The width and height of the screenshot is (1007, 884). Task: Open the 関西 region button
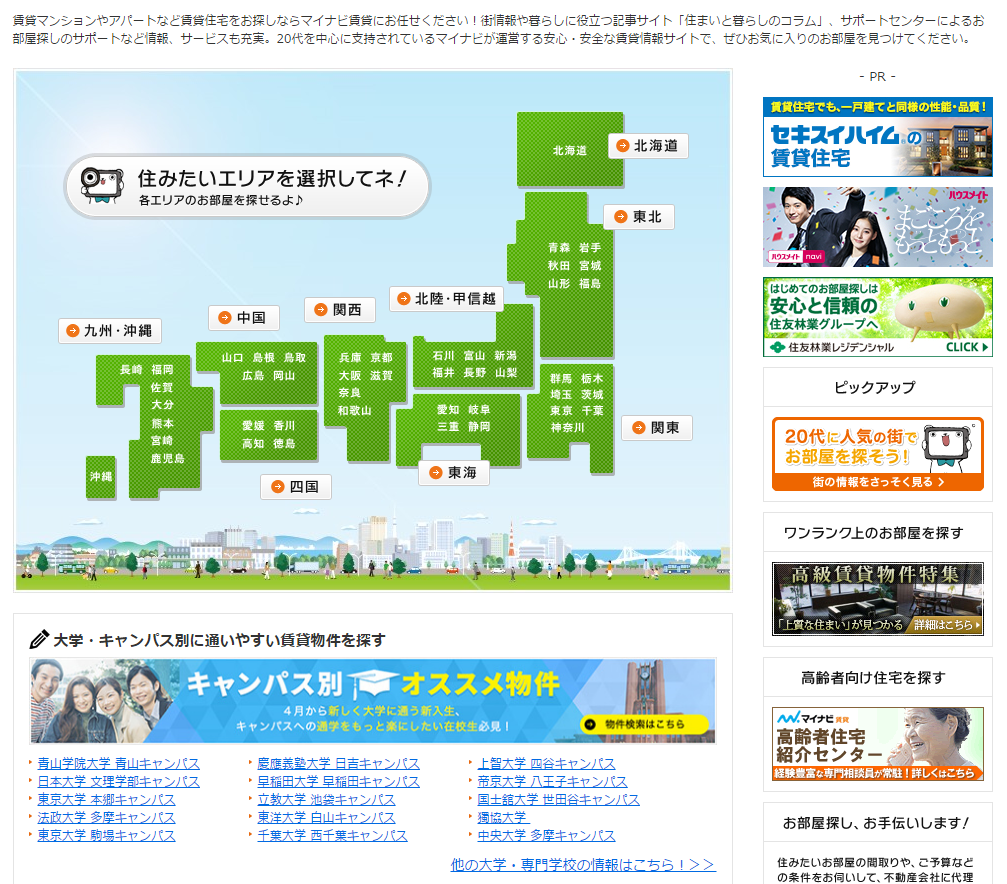click(x=339, y=310)
